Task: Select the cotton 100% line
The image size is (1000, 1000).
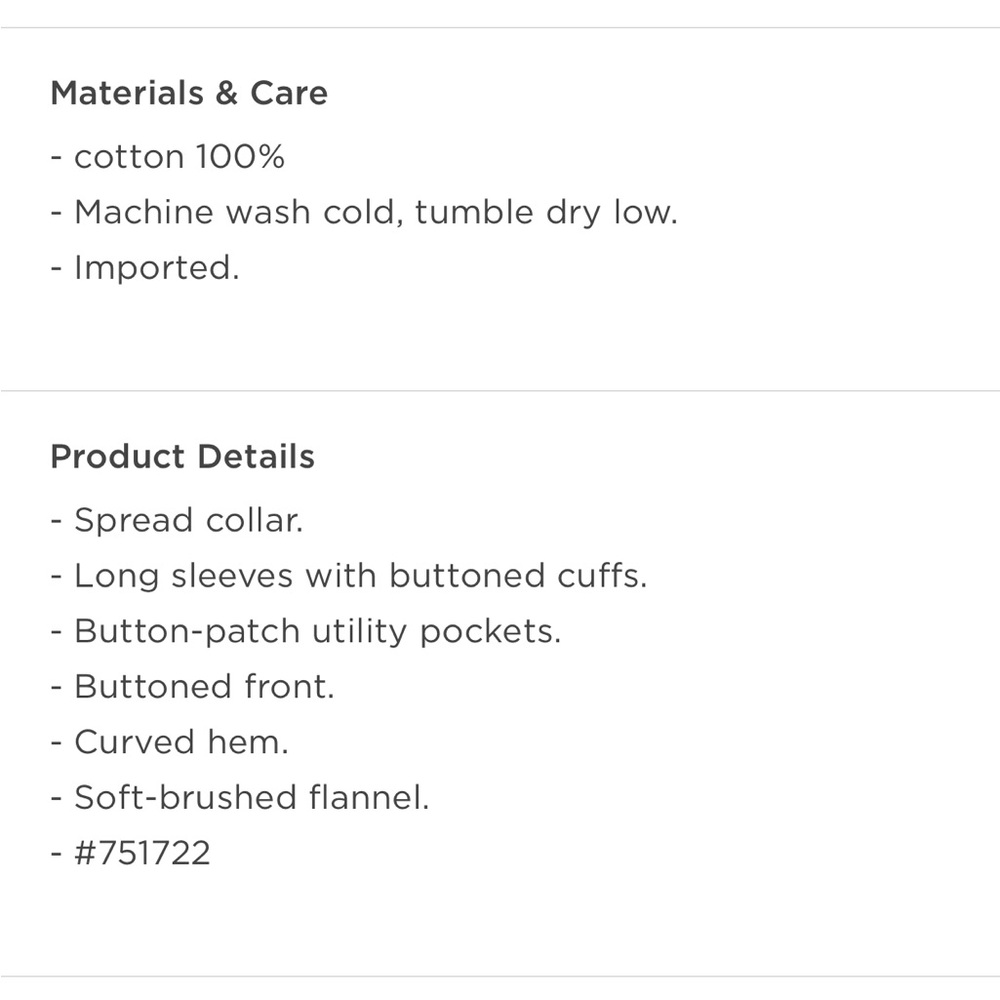Action: click(x=168, y=157)
